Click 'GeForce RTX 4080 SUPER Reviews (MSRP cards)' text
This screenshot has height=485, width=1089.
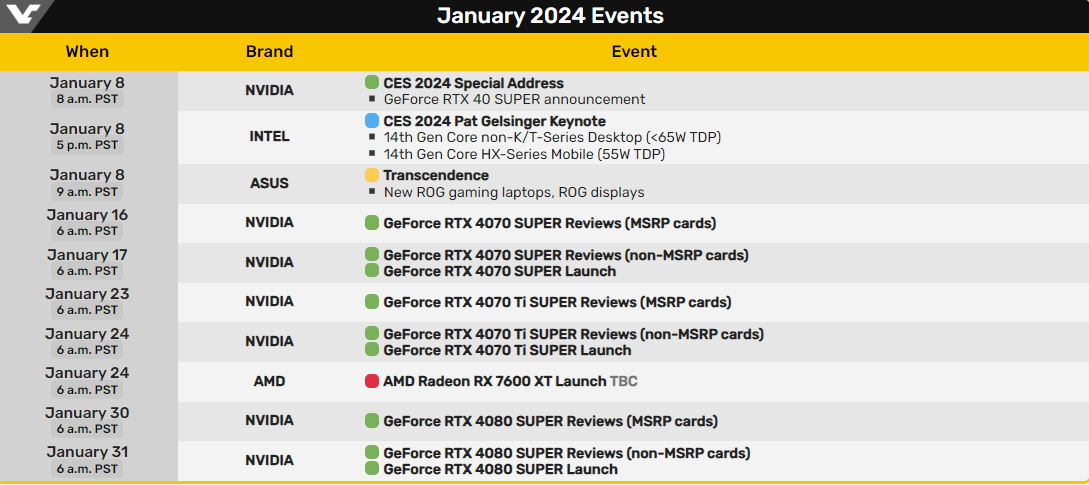551,421
